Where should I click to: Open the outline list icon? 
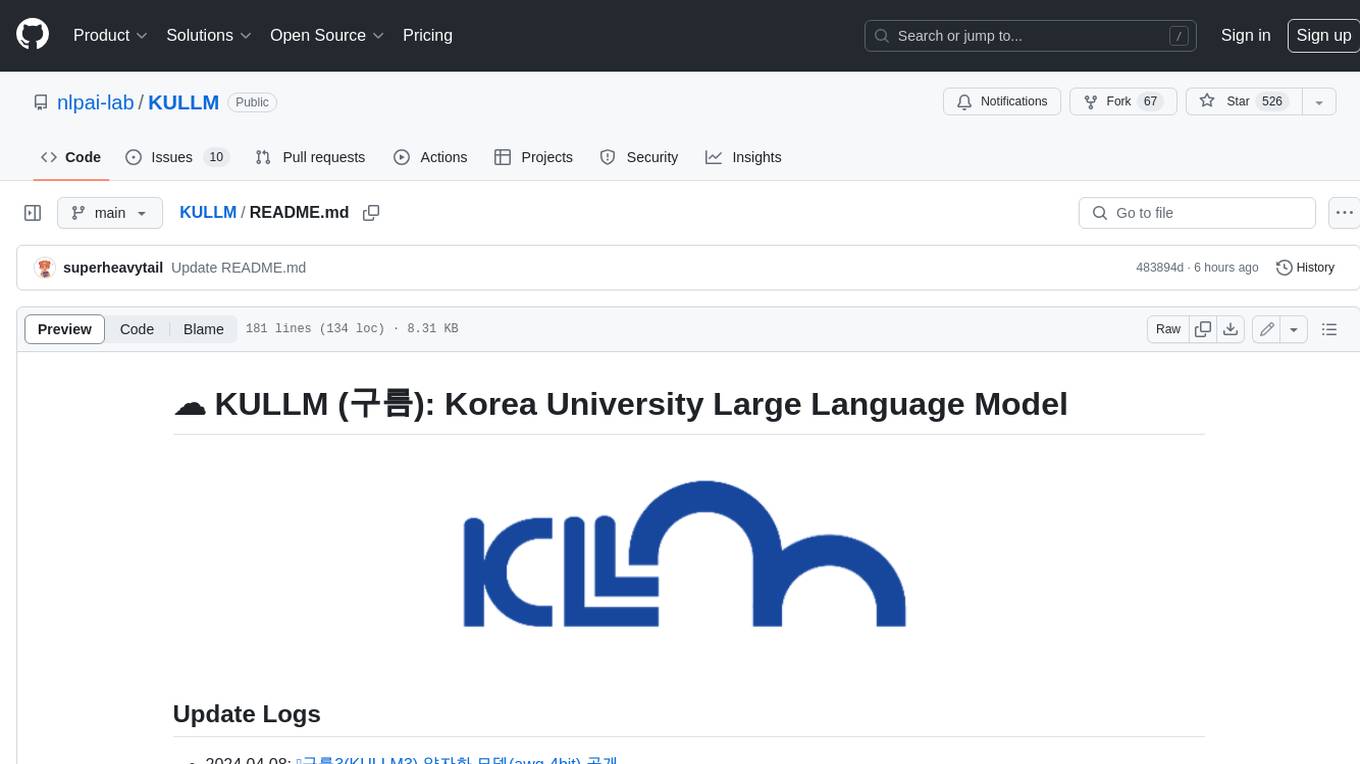coord(1329,329)
